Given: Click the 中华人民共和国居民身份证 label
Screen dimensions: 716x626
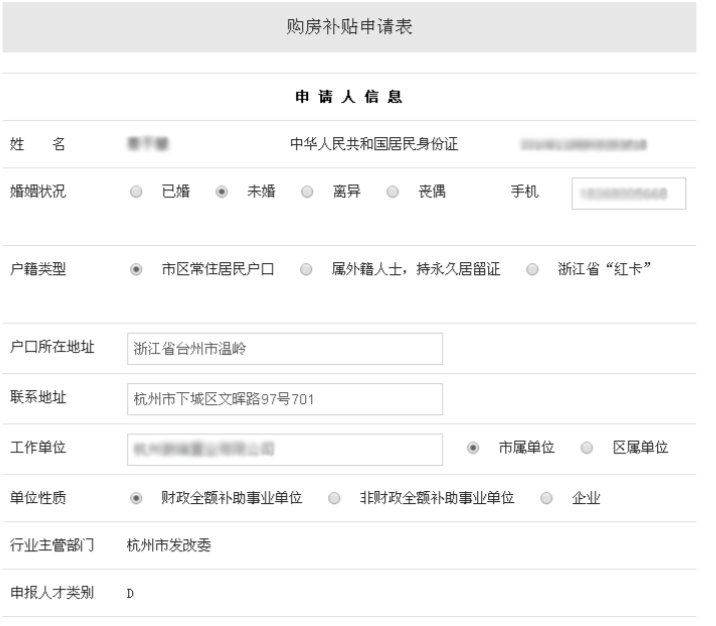Looking at the screenshot, I should 374,144.
